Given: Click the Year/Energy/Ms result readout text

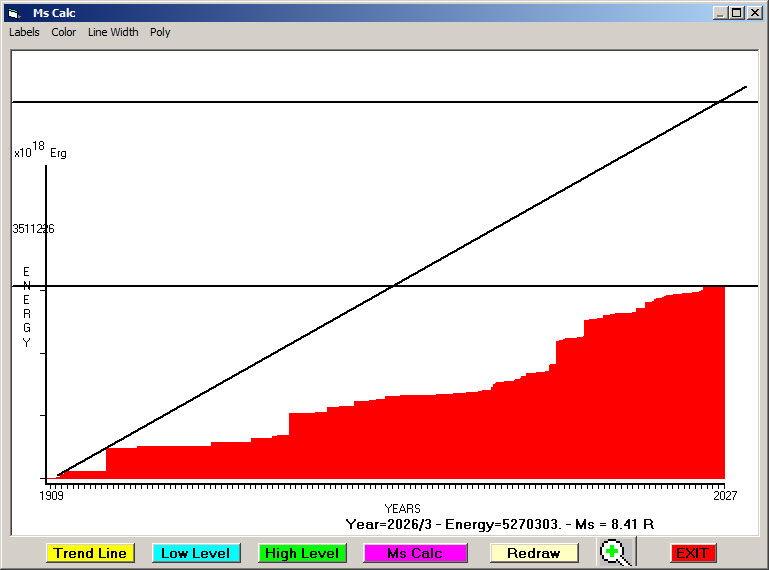Looking at the screenshot, I should [499, 524].
